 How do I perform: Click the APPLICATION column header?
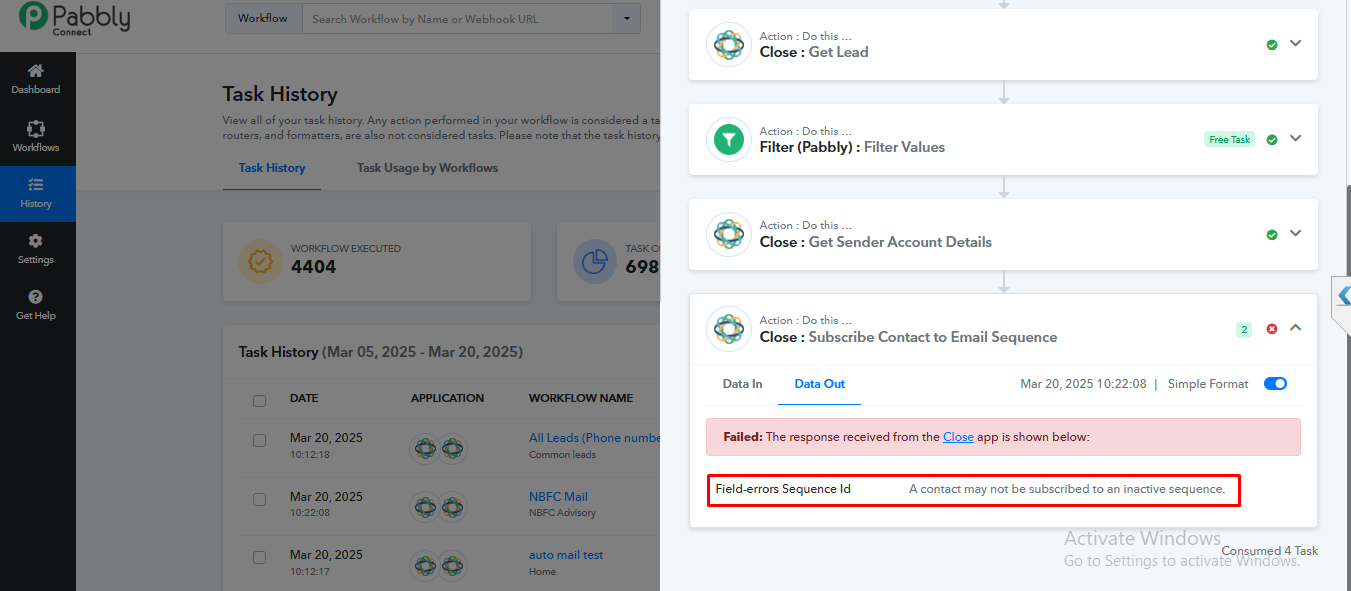[447, 398]
